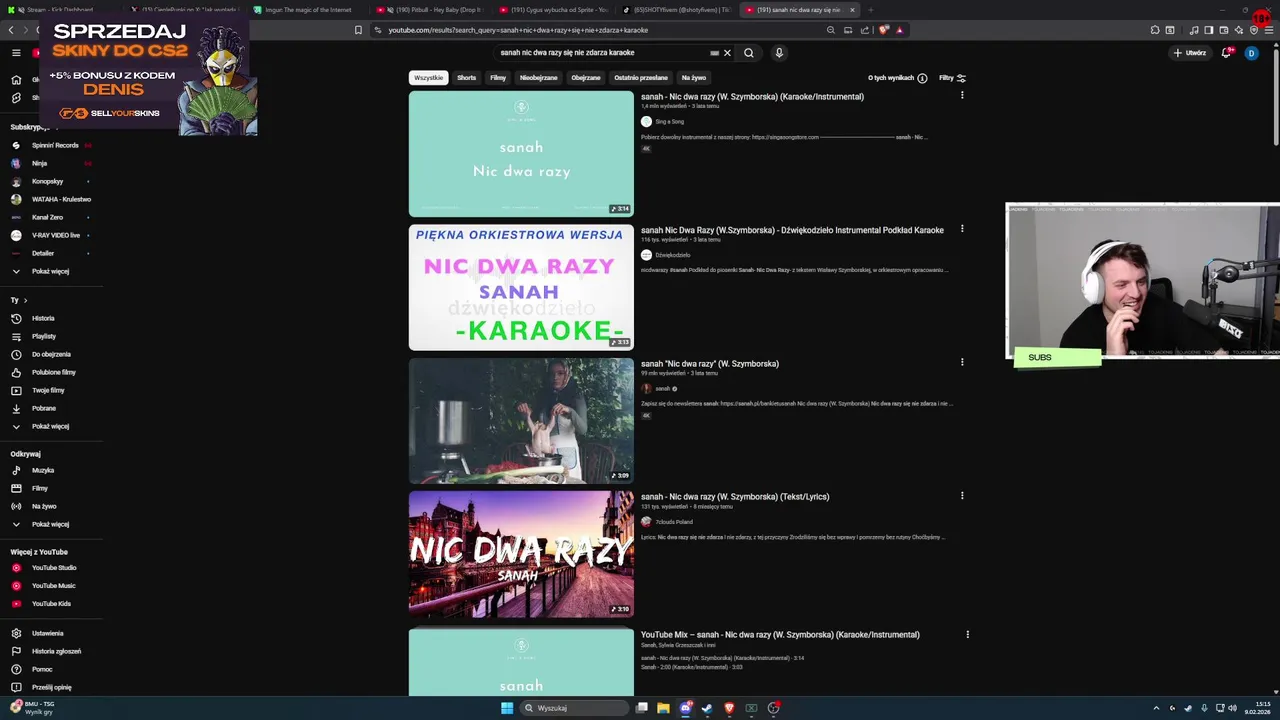
Task: Open thumbnail of sanah Nic dwa razy Karaoke/Instrumental
Action: 521,154
